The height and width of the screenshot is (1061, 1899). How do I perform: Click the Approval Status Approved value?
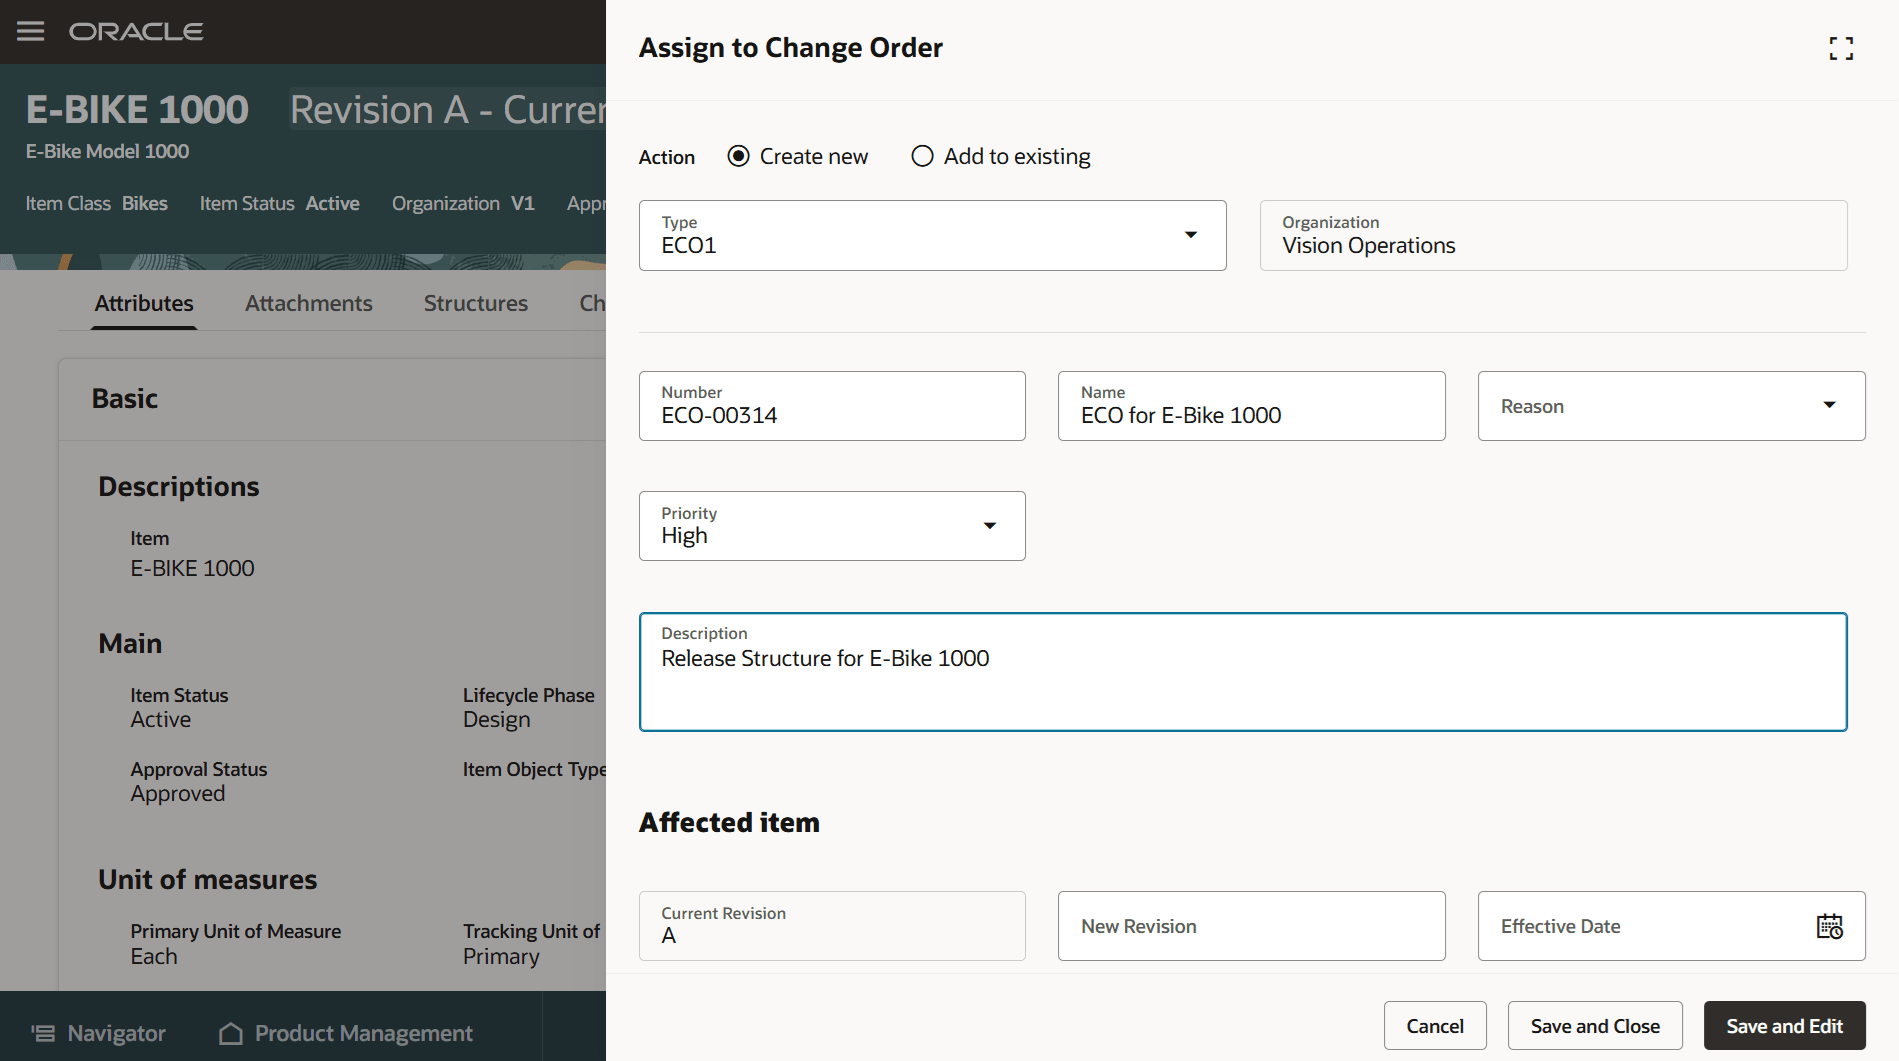click(x=178, y=794)
